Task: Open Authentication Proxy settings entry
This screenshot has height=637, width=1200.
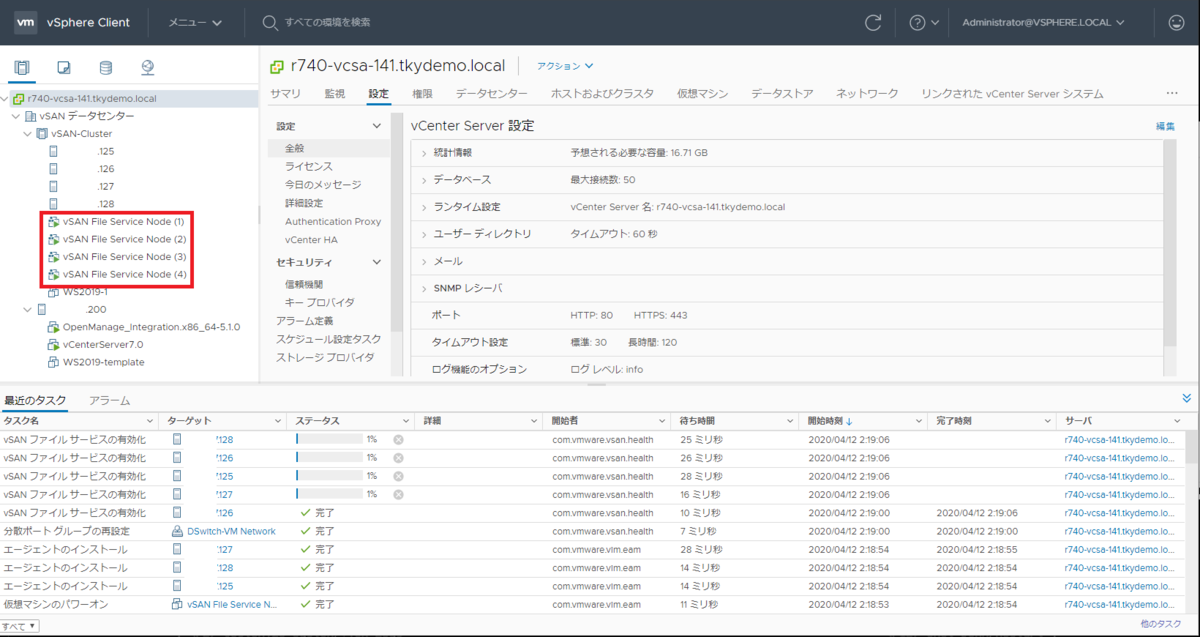Action: coord(333,222)
